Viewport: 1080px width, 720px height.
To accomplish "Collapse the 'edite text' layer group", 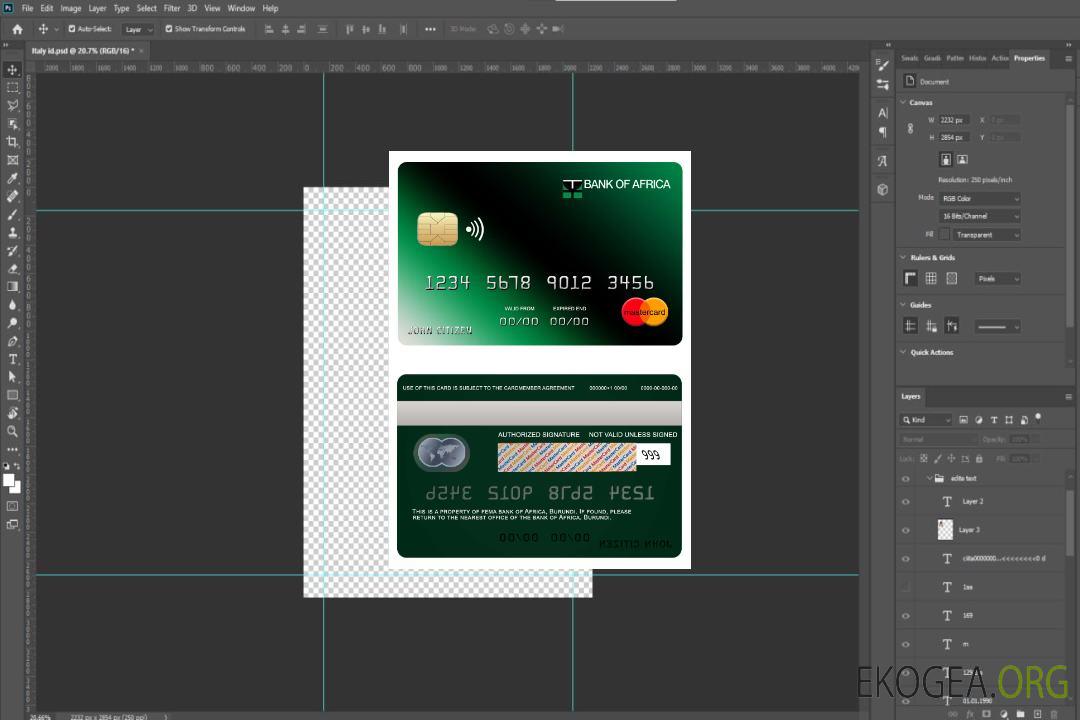I will (x=929, y=478).
